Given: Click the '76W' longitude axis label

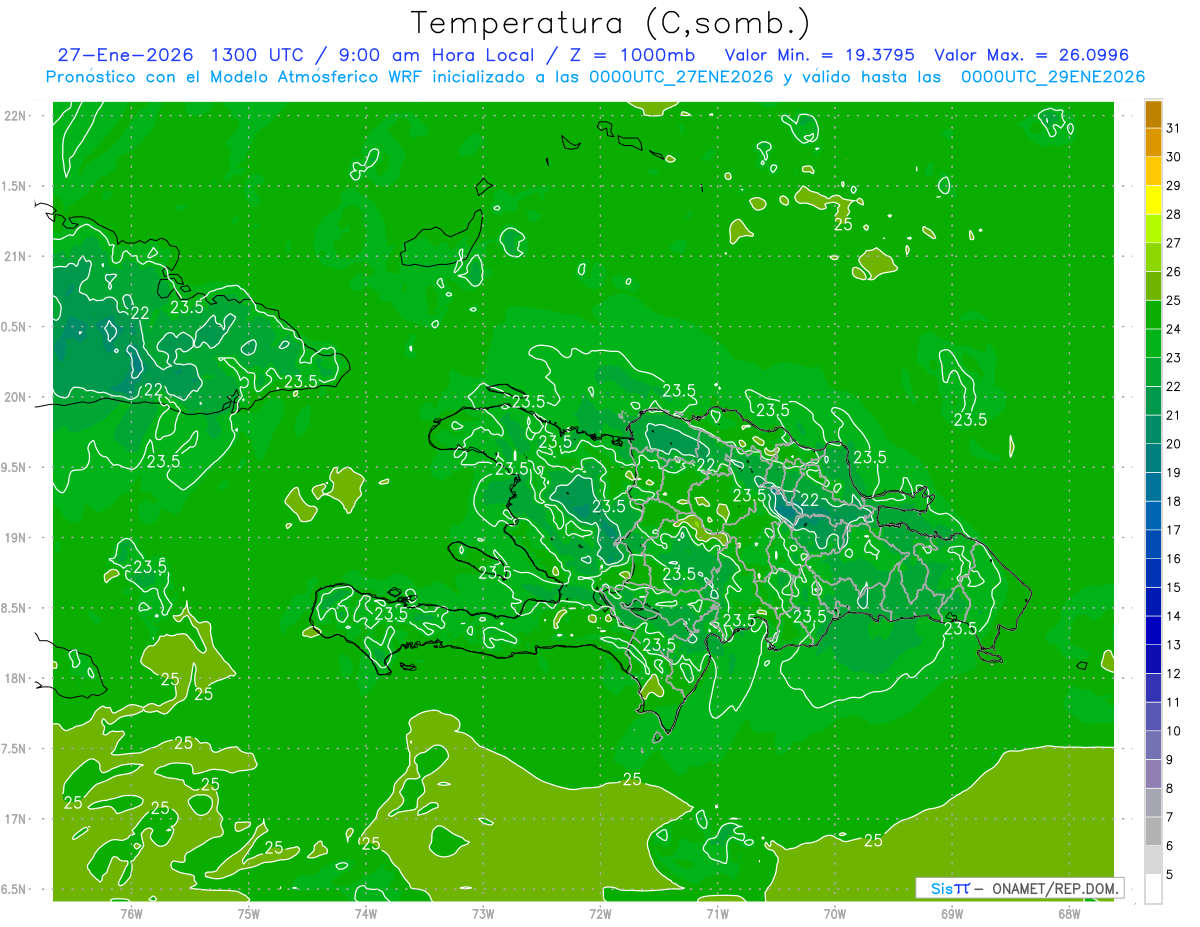Looking at the screenshot, I should click(x=130, y=913).
